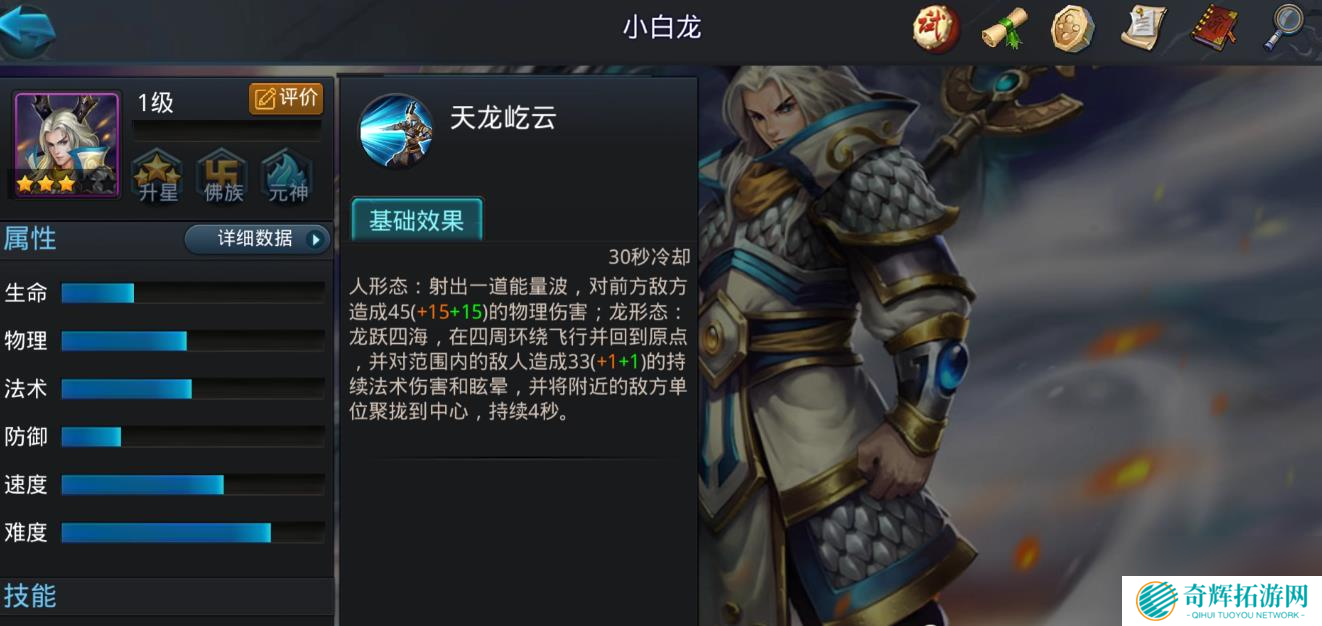The width and height of the screenshot is (1322, 626).
Task: Click the 评价 review button
Action: pos(286,98)
